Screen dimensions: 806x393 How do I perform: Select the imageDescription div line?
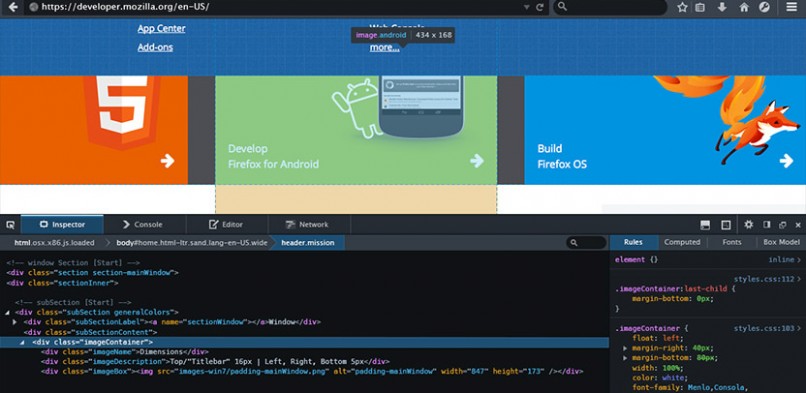point(215,362)
